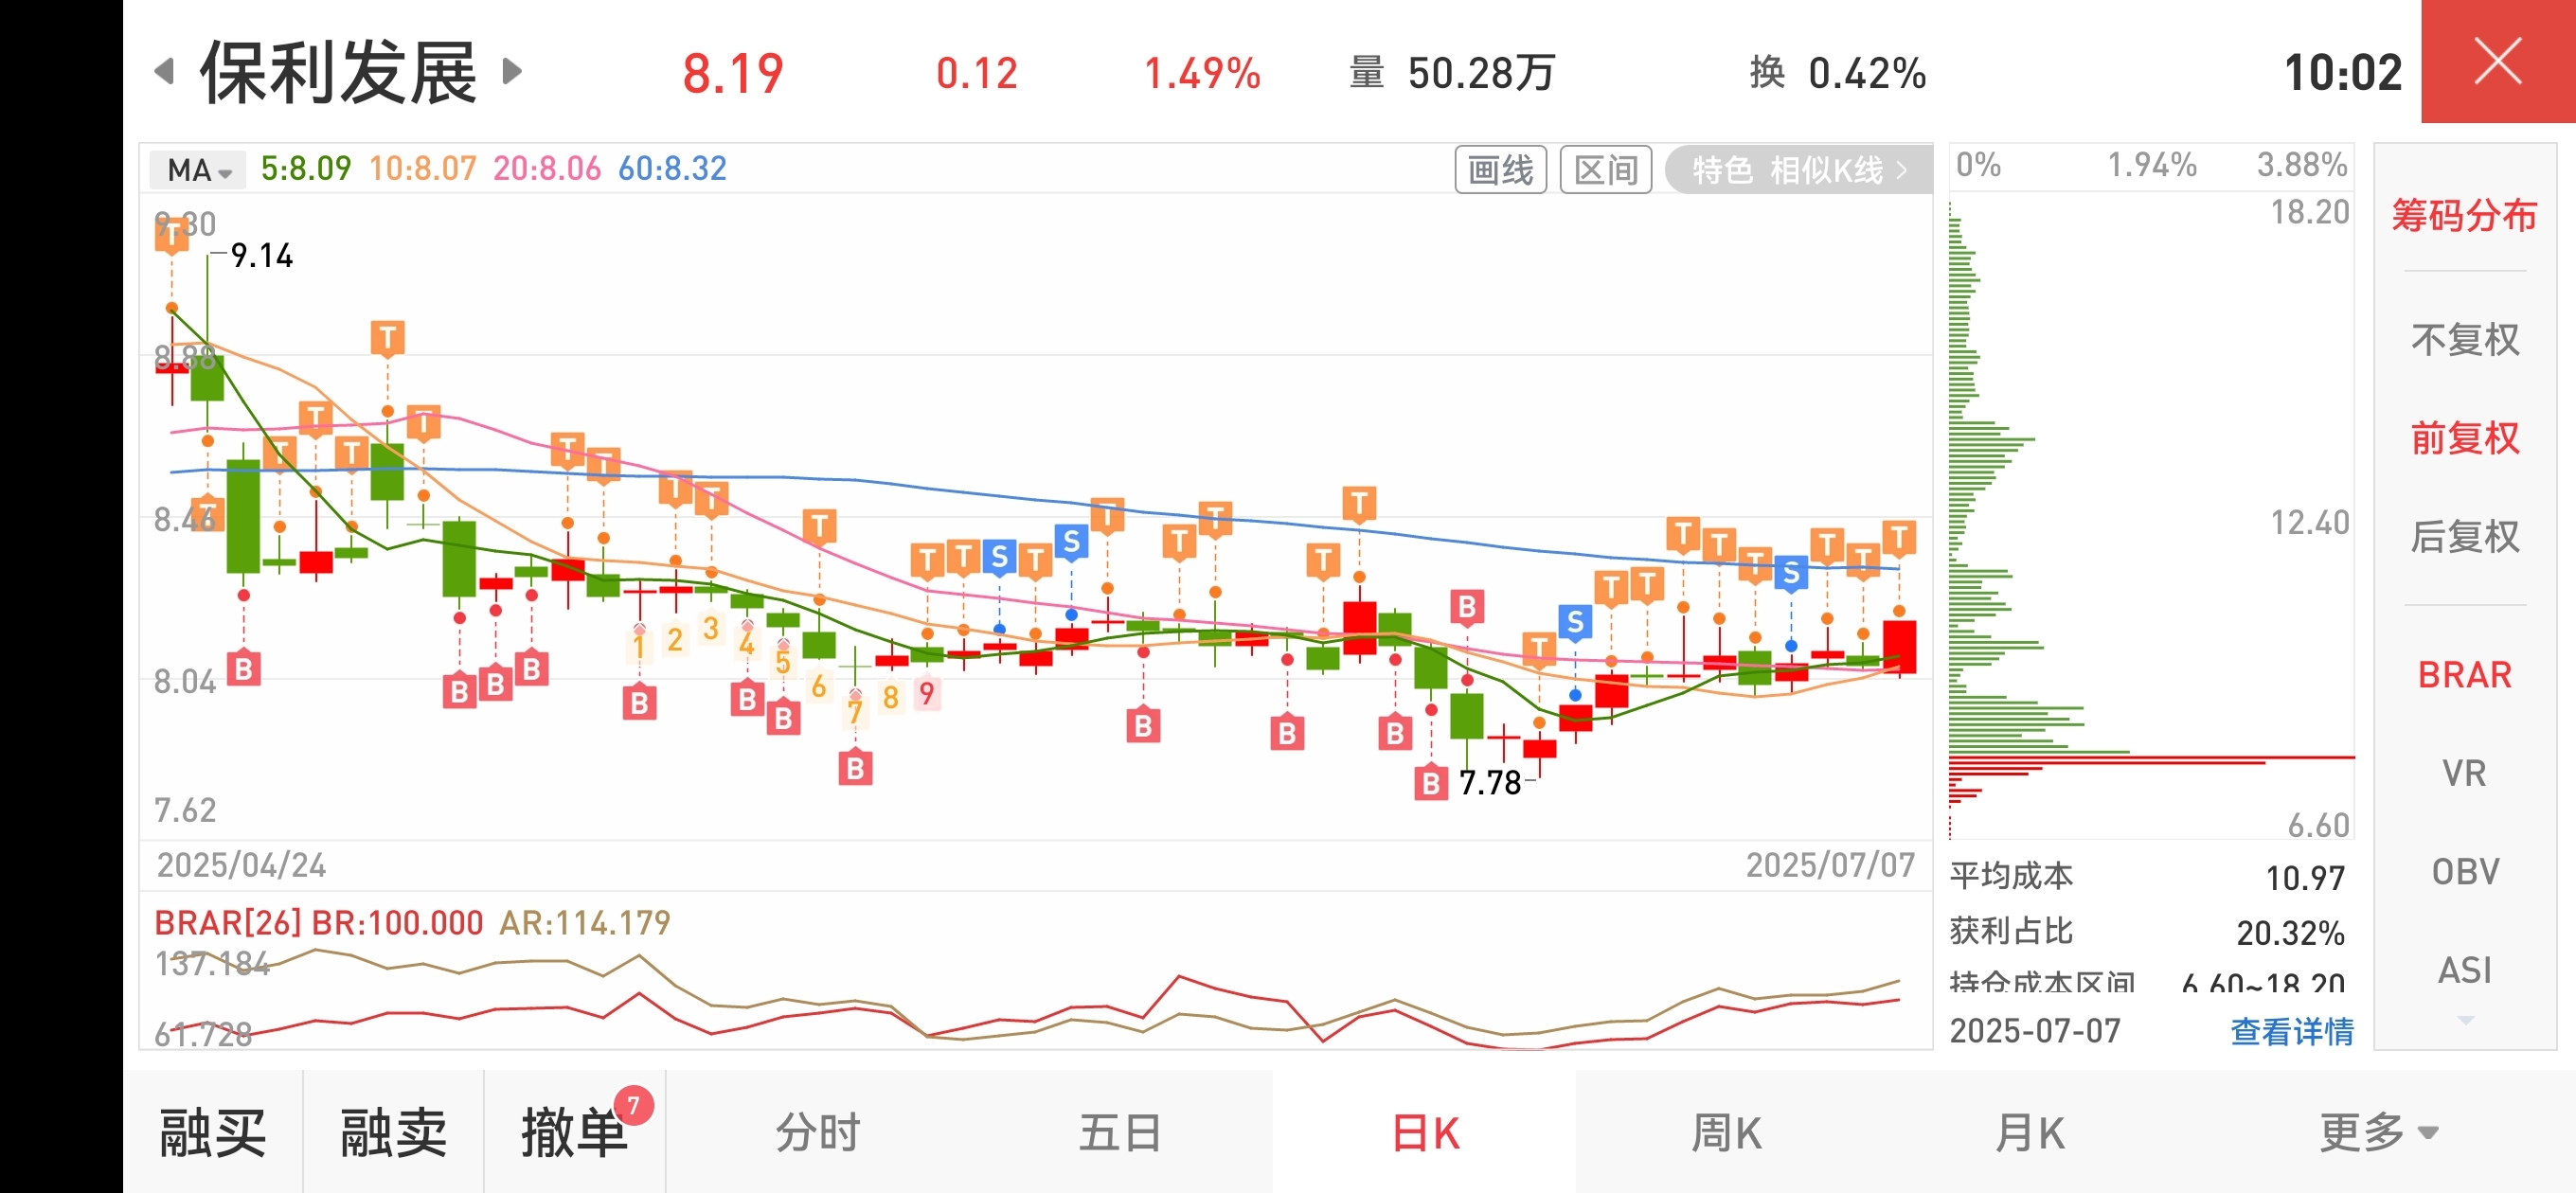
Task: Switch to 前复权 price adjustment
Action: click(x=2464, y=438)
